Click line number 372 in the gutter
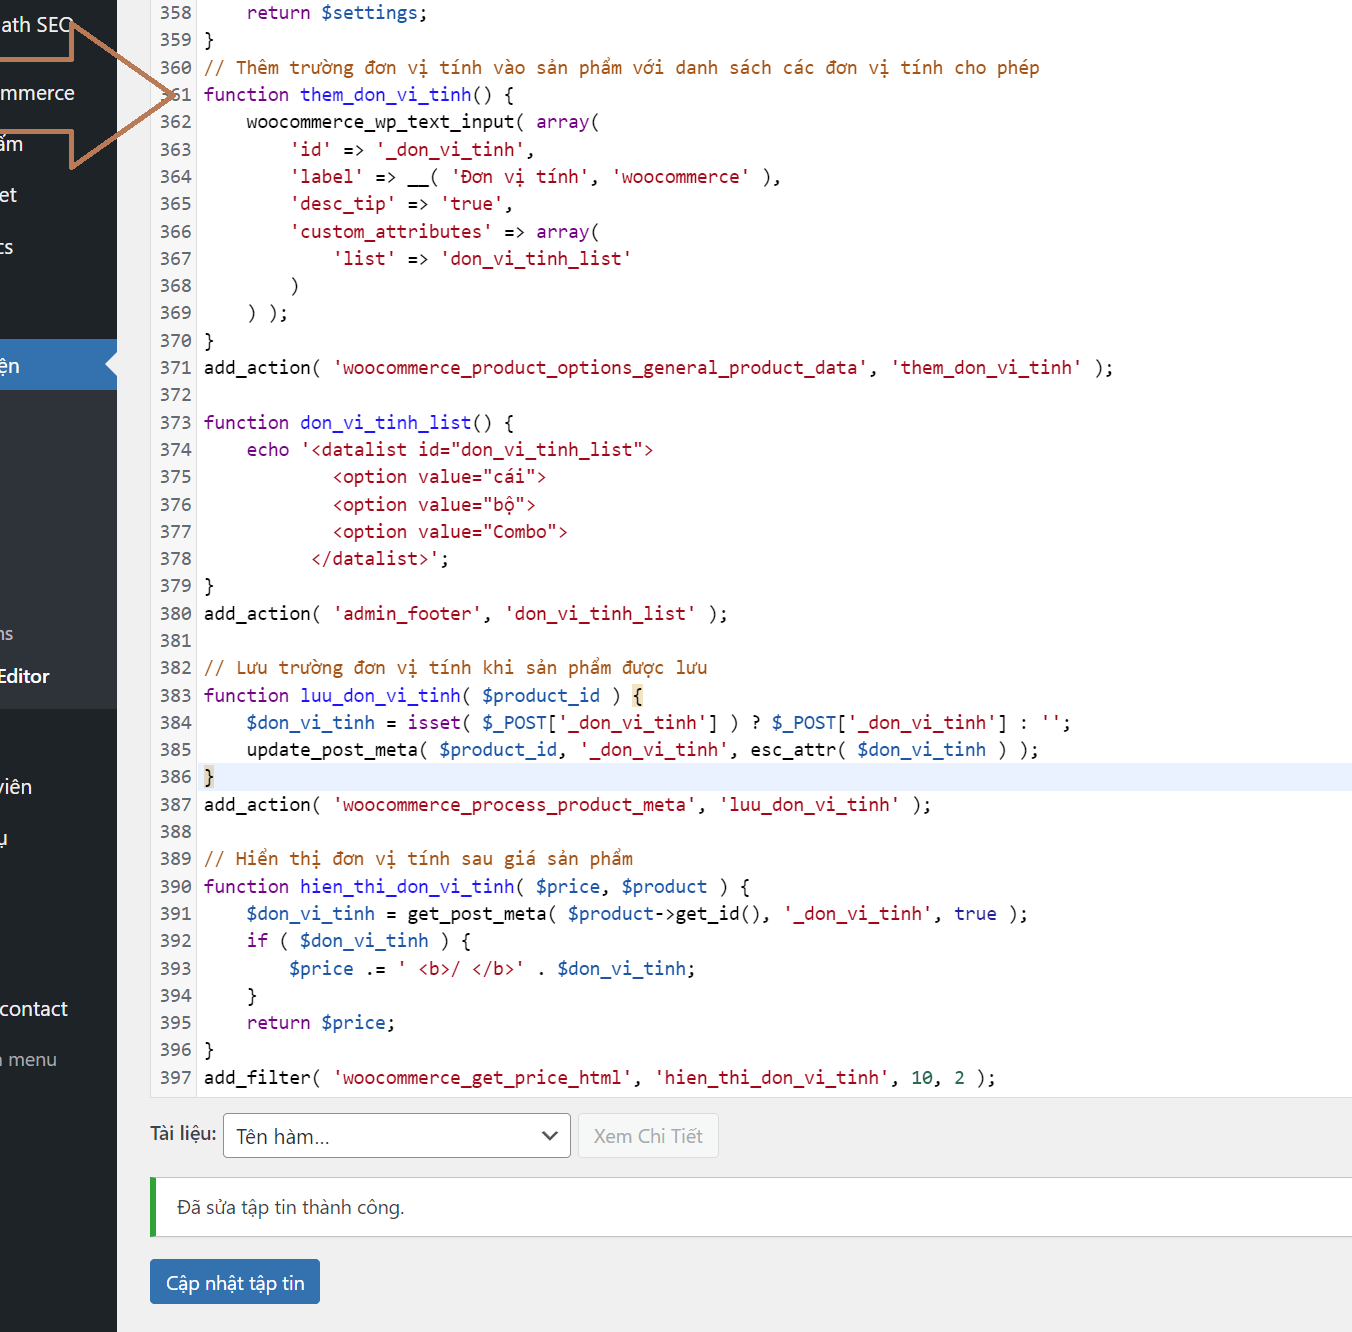 tap(175, 394)
